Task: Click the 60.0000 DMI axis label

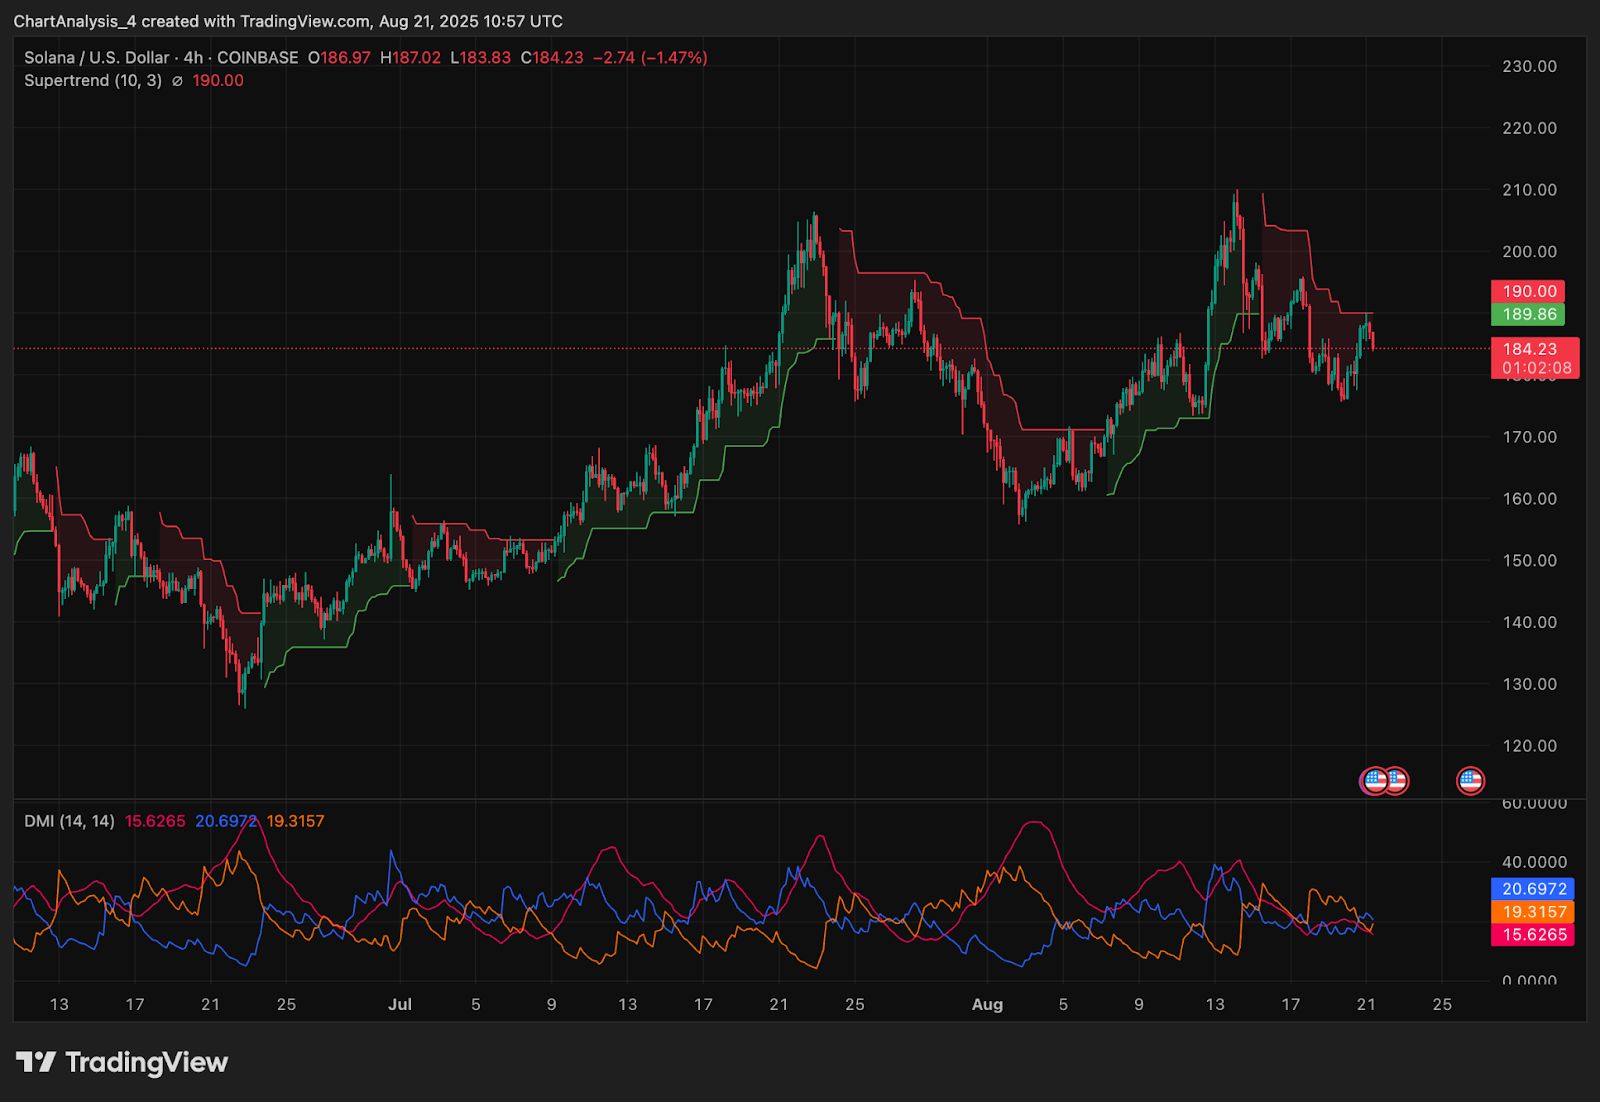Action: (x=1534, y=804)
